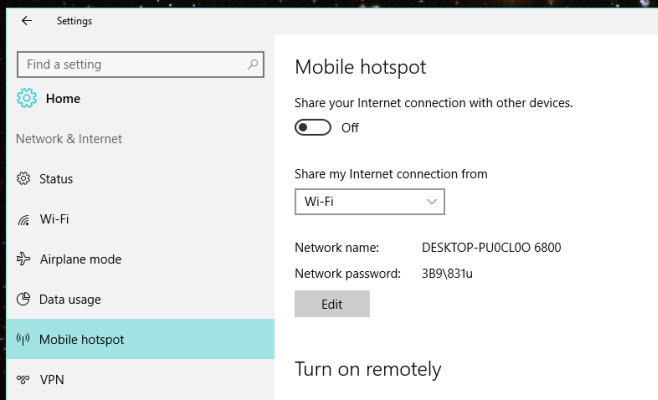Go back with the arrow icon
Screen dimensions: 658x400
point(26,21)
